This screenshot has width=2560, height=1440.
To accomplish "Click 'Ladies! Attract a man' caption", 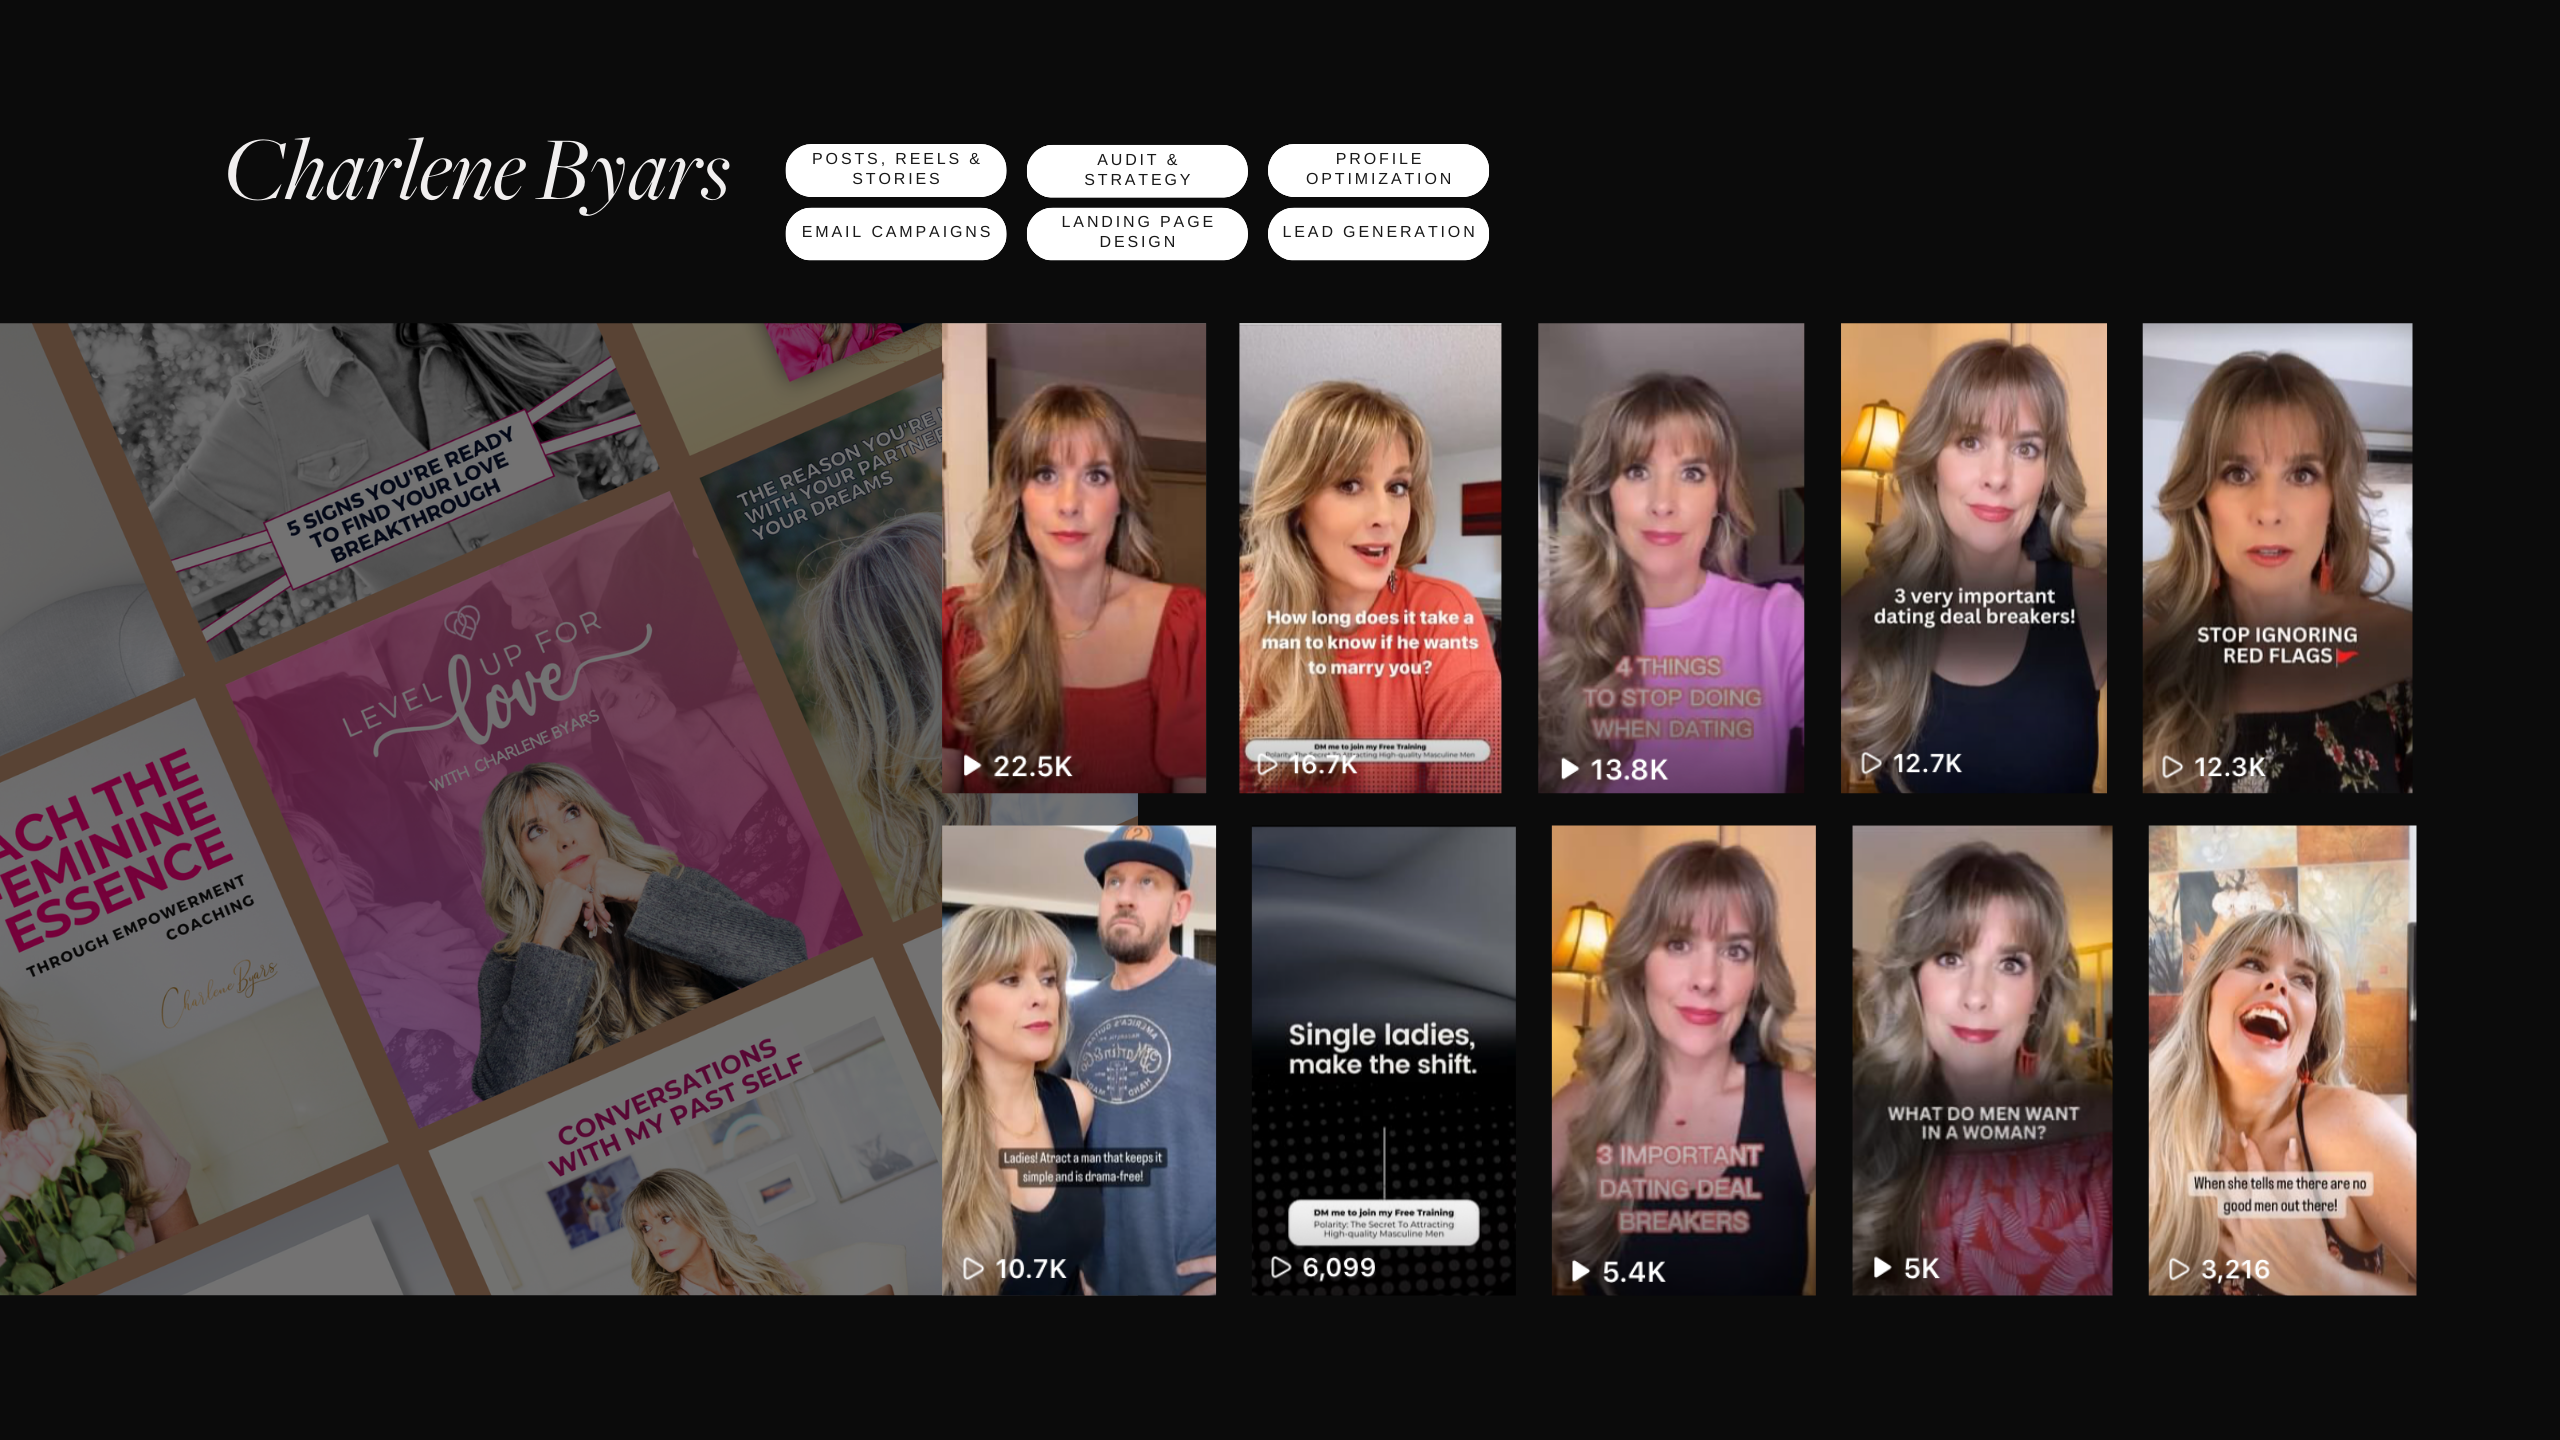I will tap(1083, 1167).
